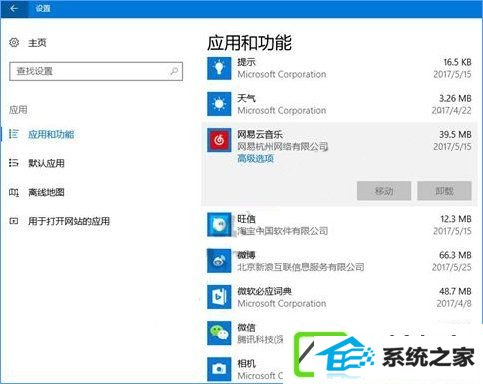Image resolution: width=483 pixels, height=384 pixels.
Task: Select the 旺信 app name
Action: coord(246,219)
